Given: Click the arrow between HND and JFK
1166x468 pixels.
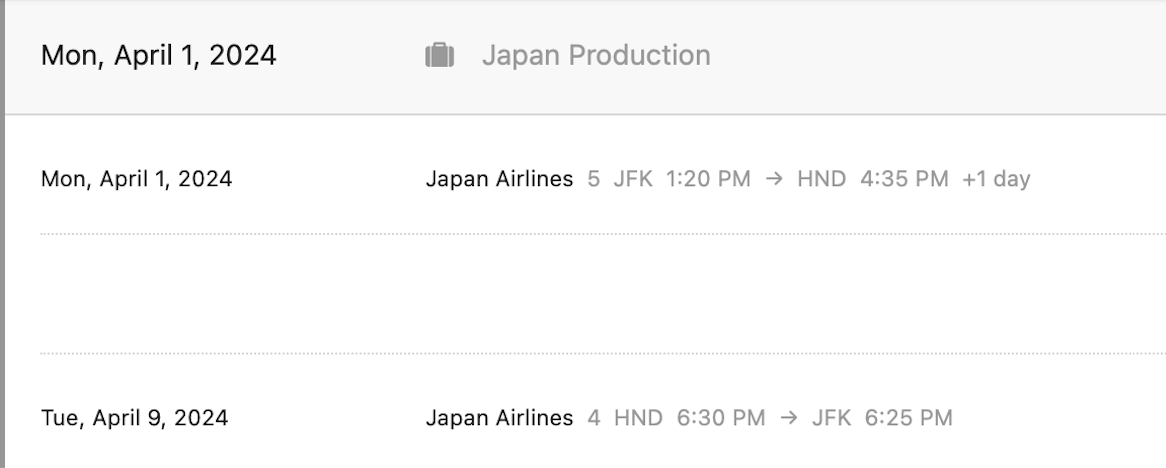Looking at the screenshot, I should 789,417.
